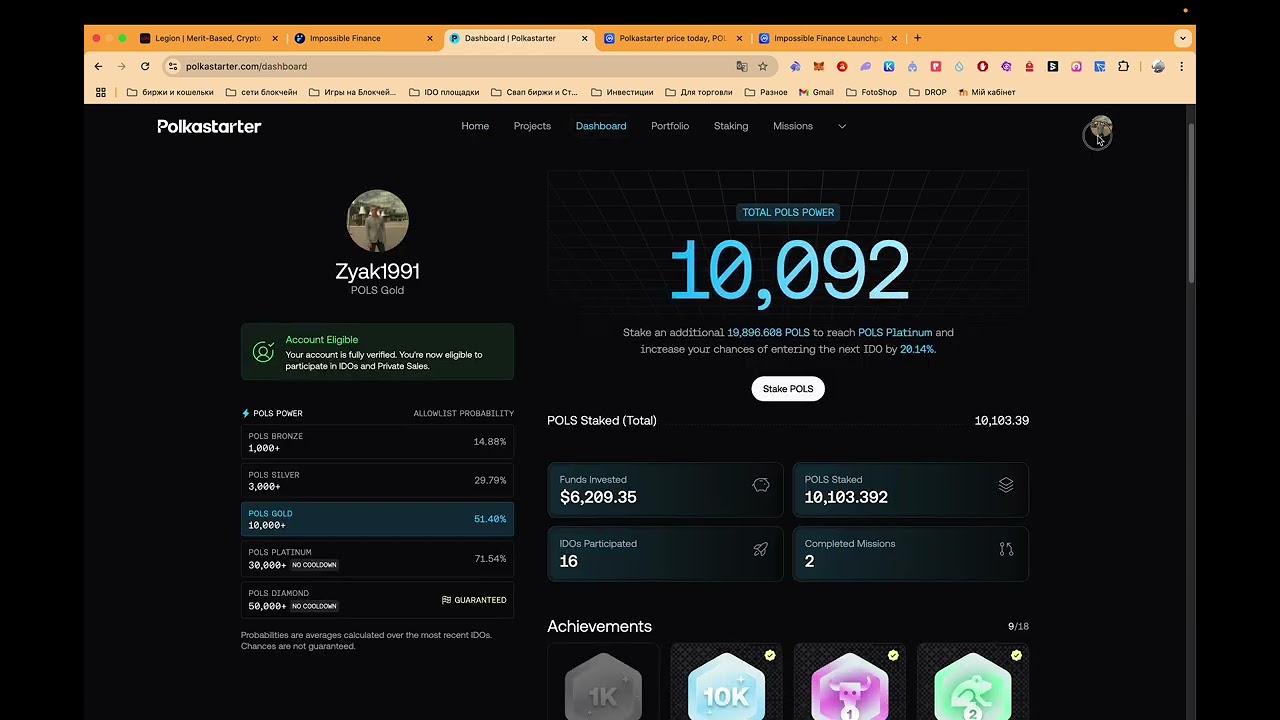1280x720 pixels.
Task: Open the Portfolio page
Action: pyautogui.click(x=670, y=126)
